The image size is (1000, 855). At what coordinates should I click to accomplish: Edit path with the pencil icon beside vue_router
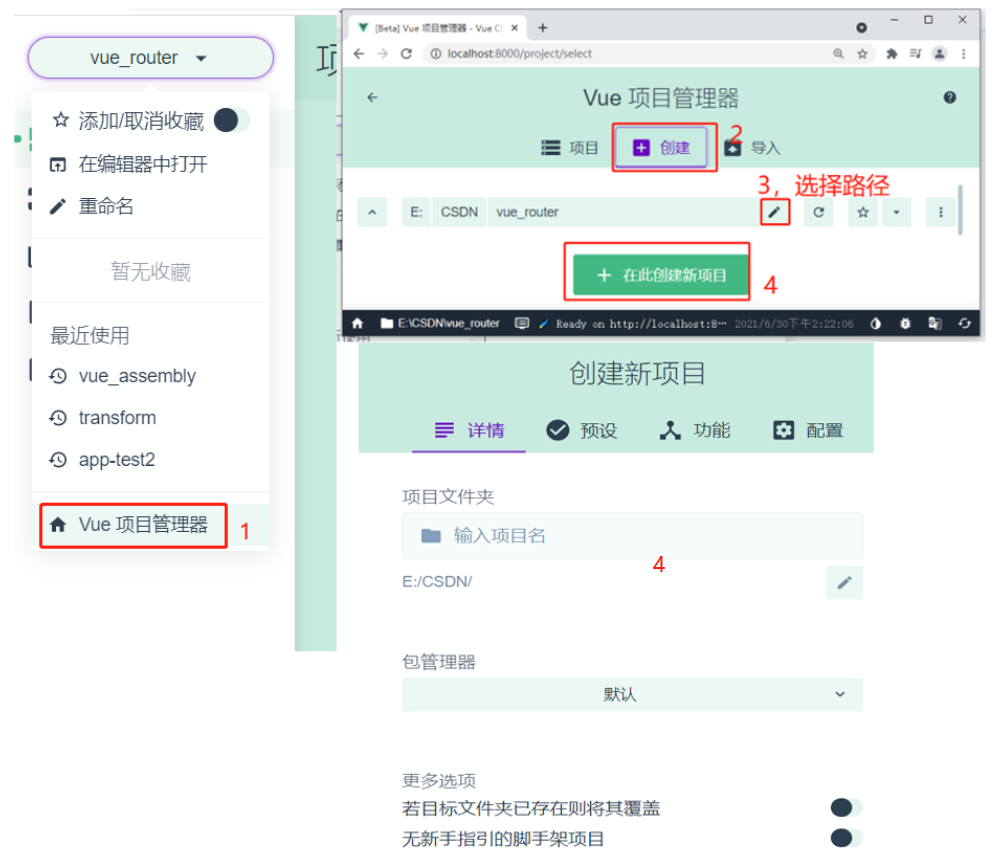(x=775, y=212)
